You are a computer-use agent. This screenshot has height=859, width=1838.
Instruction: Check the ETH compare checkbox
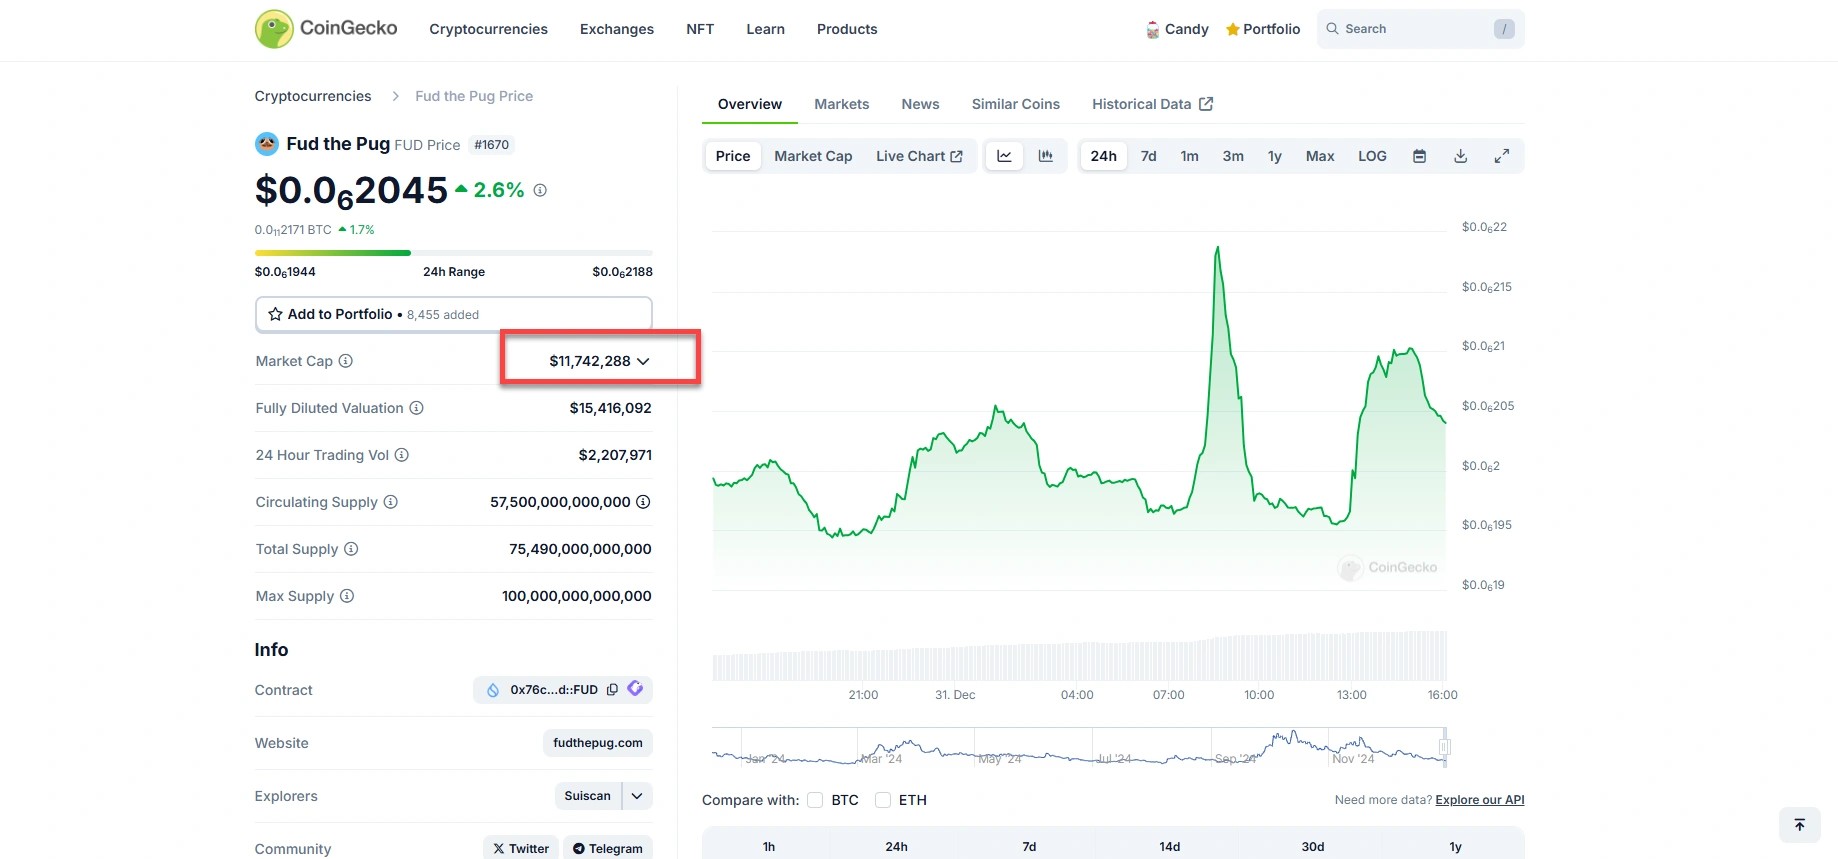point(883,800)
